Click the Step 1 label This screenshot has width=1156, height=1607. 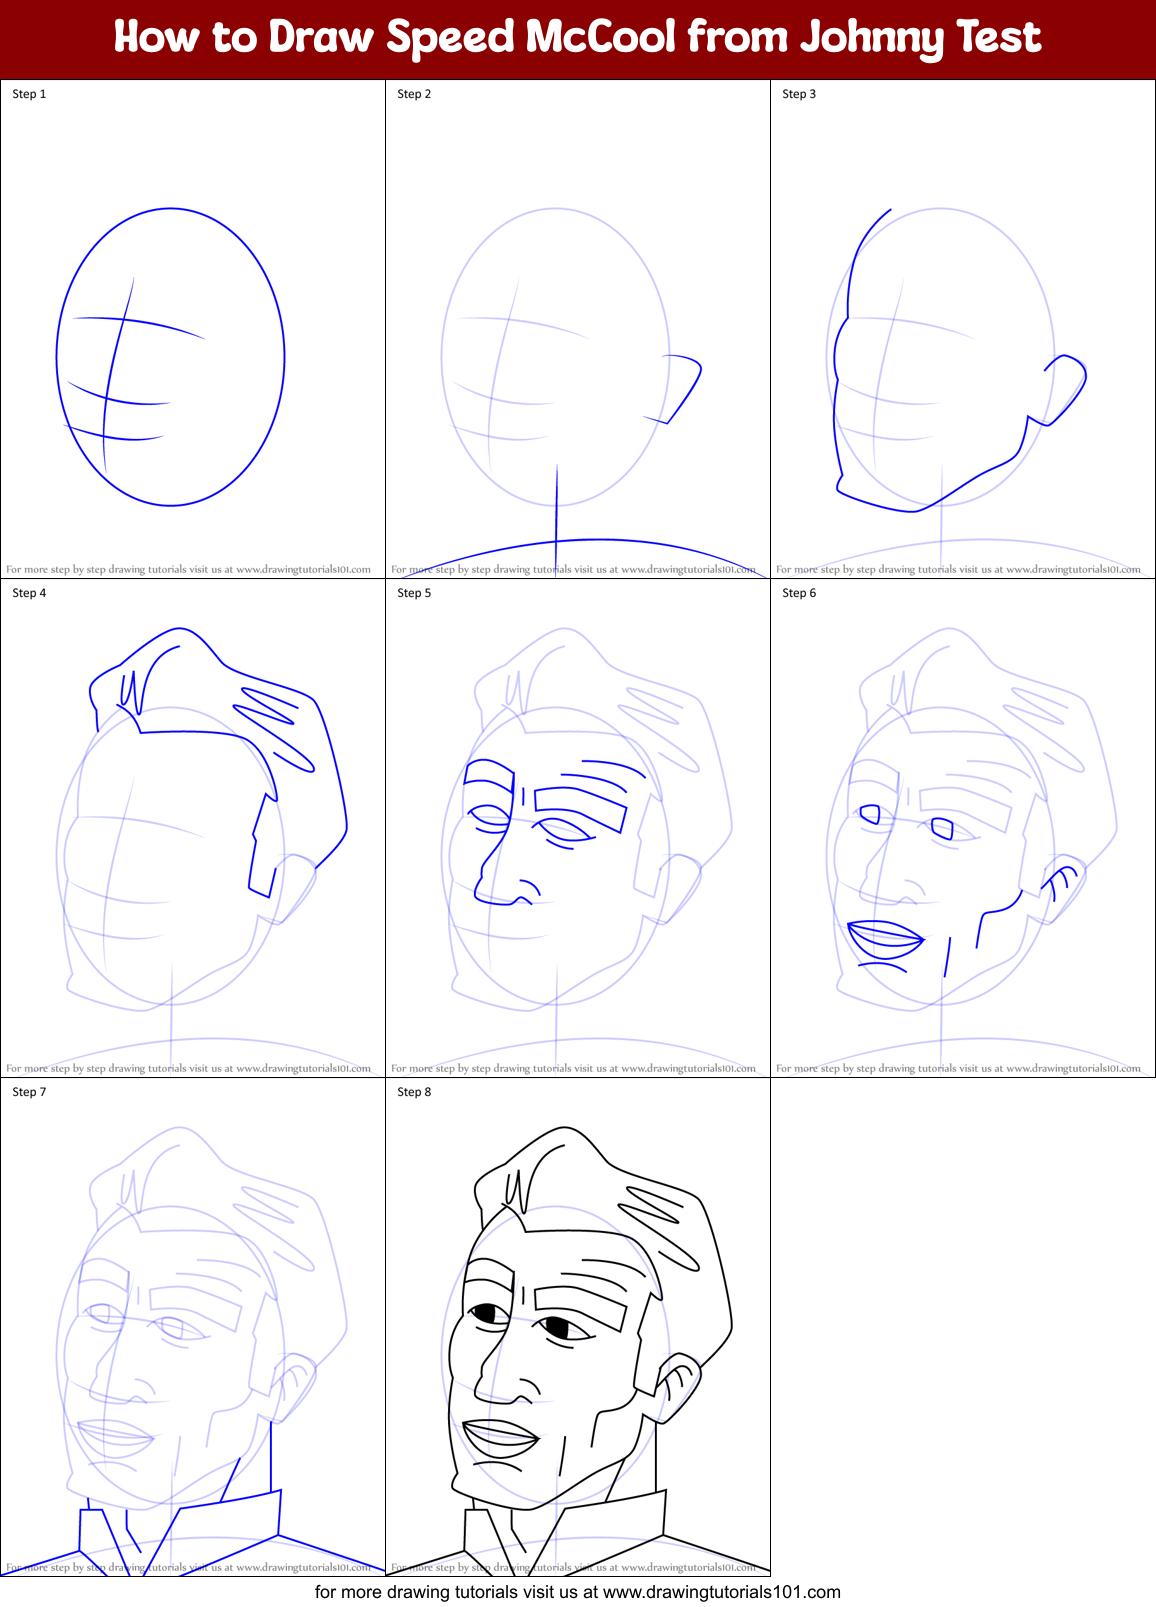(29, 94)
